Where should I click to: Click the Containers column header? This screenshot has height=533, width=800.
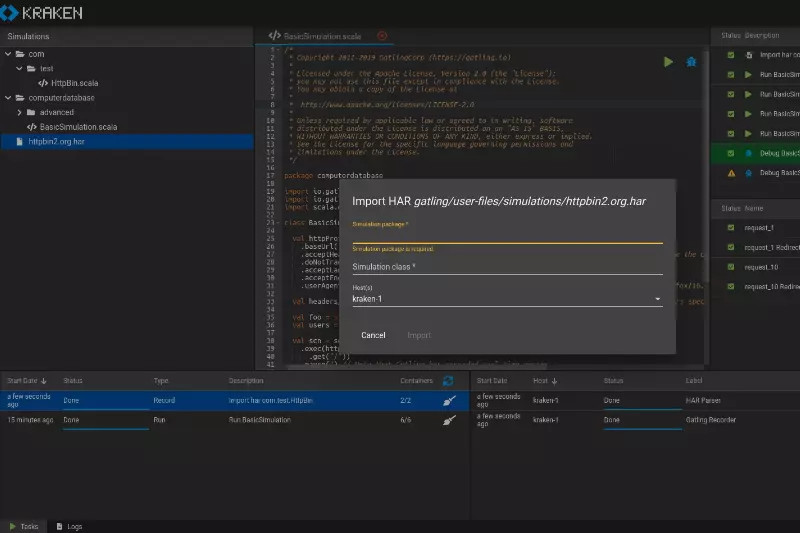416,381
